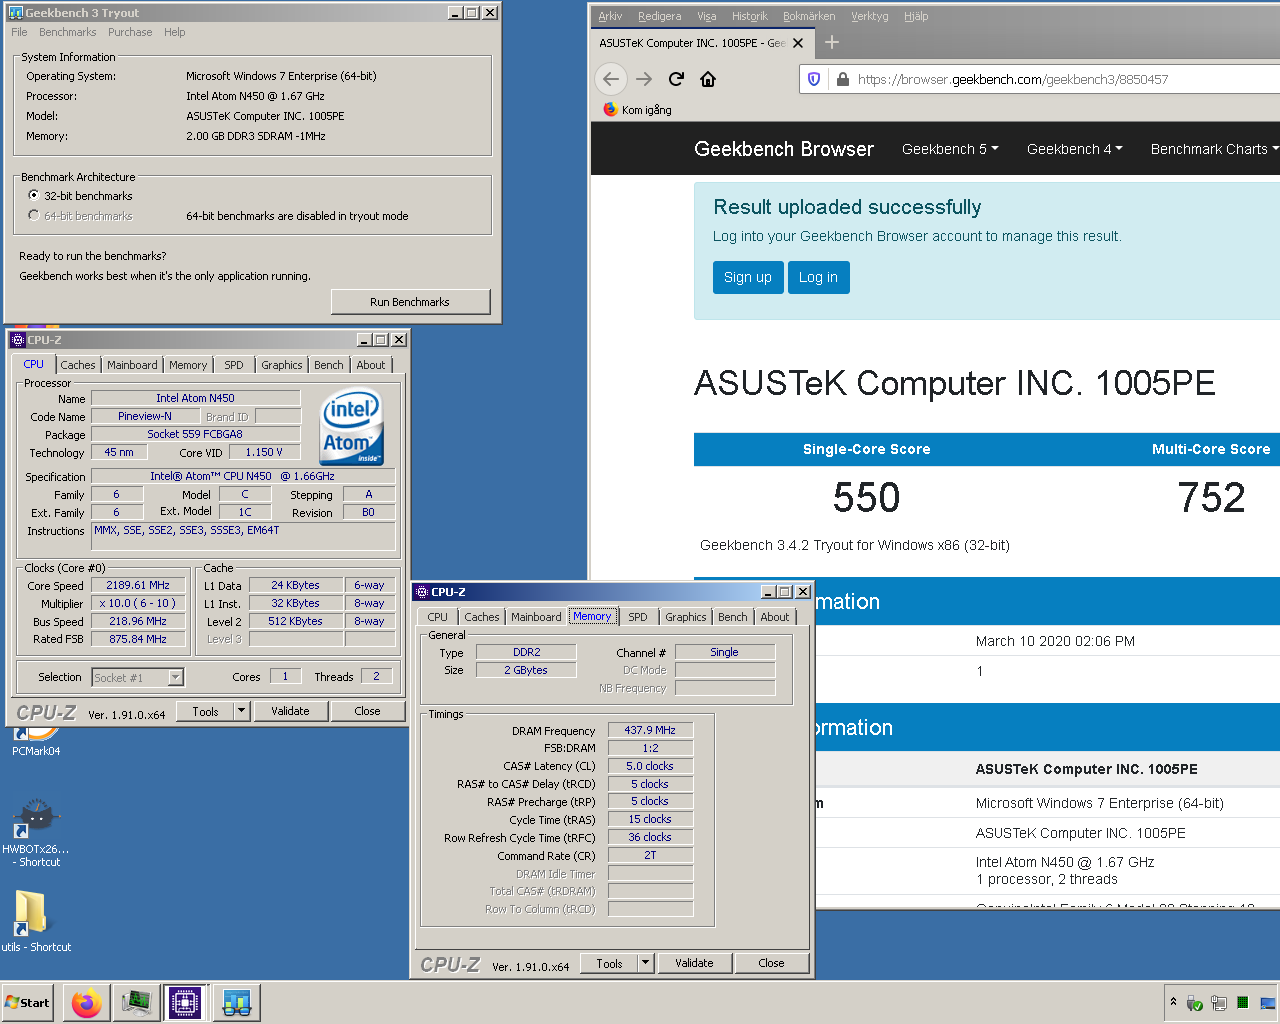Switch to SPD tab in back CPU-Z
Screen dimensions: 1280x1024
[234, 365]
